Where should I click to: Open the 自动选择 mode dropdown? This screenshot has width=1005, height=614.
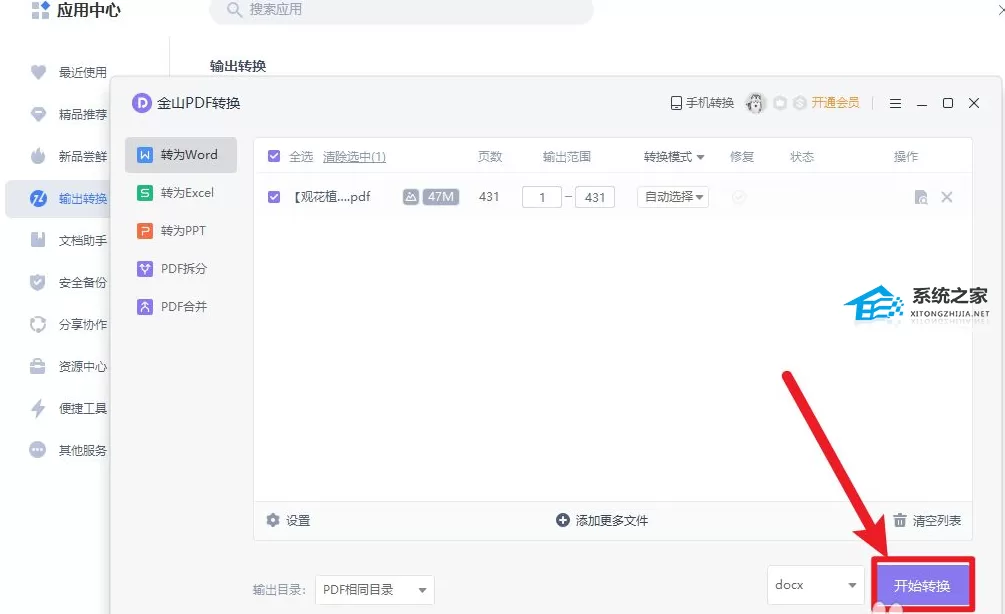click(x=673, y=197)
